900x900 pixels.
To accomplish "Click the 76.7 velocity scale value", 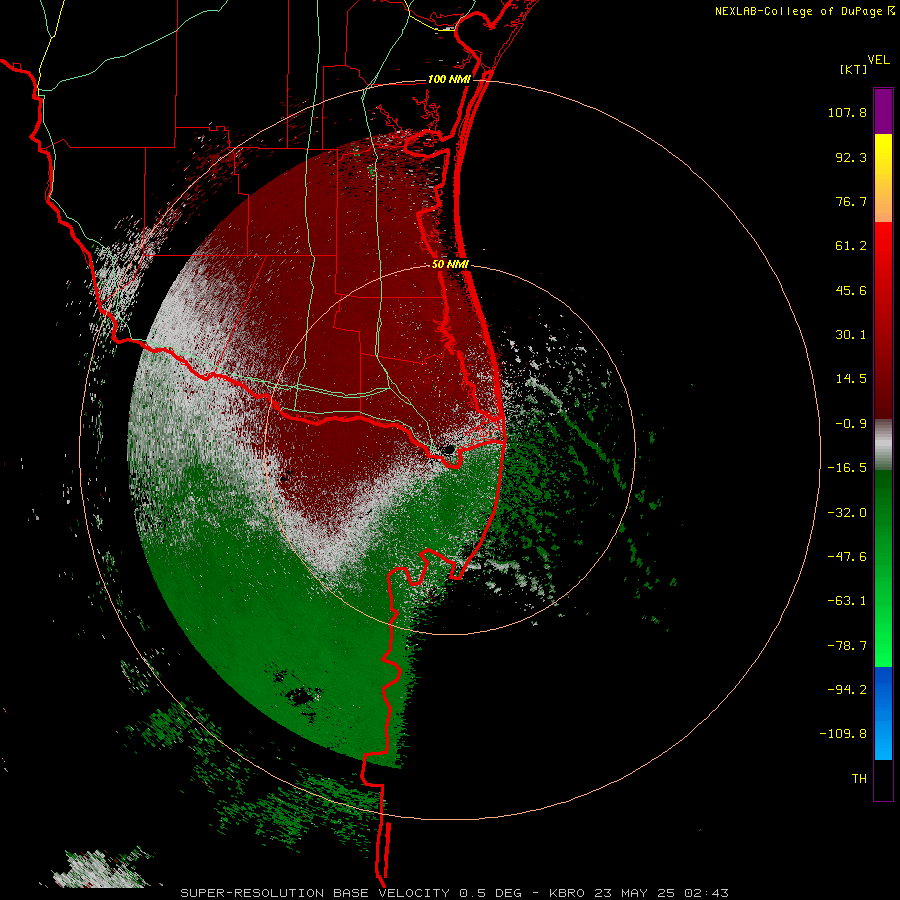I will [x=851, y=201].
